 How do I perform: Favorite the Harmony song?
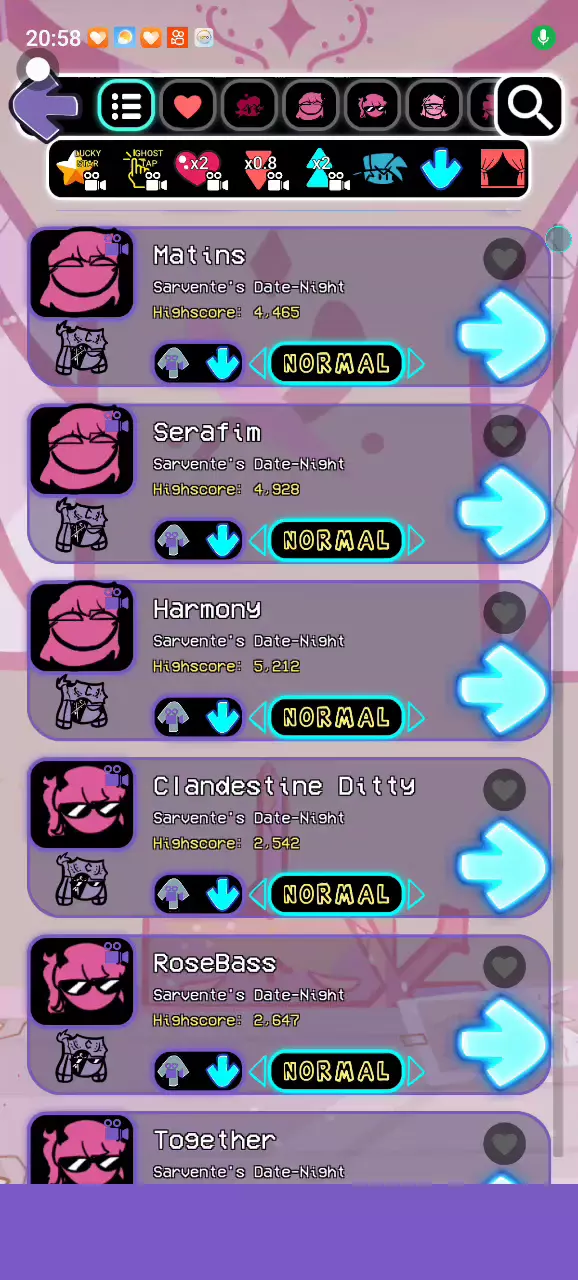(505, 613)
